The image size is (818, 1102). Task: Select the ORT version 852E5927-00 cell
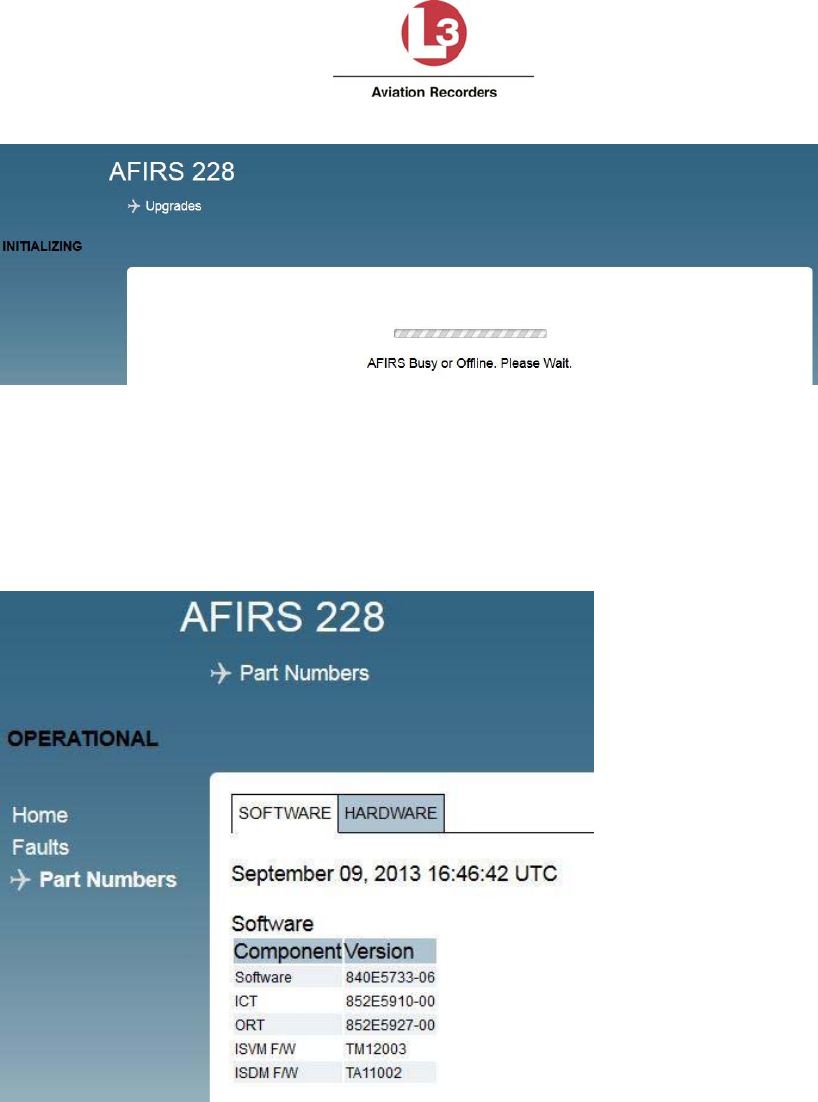pyautogui.click(x=390, y=1025)
